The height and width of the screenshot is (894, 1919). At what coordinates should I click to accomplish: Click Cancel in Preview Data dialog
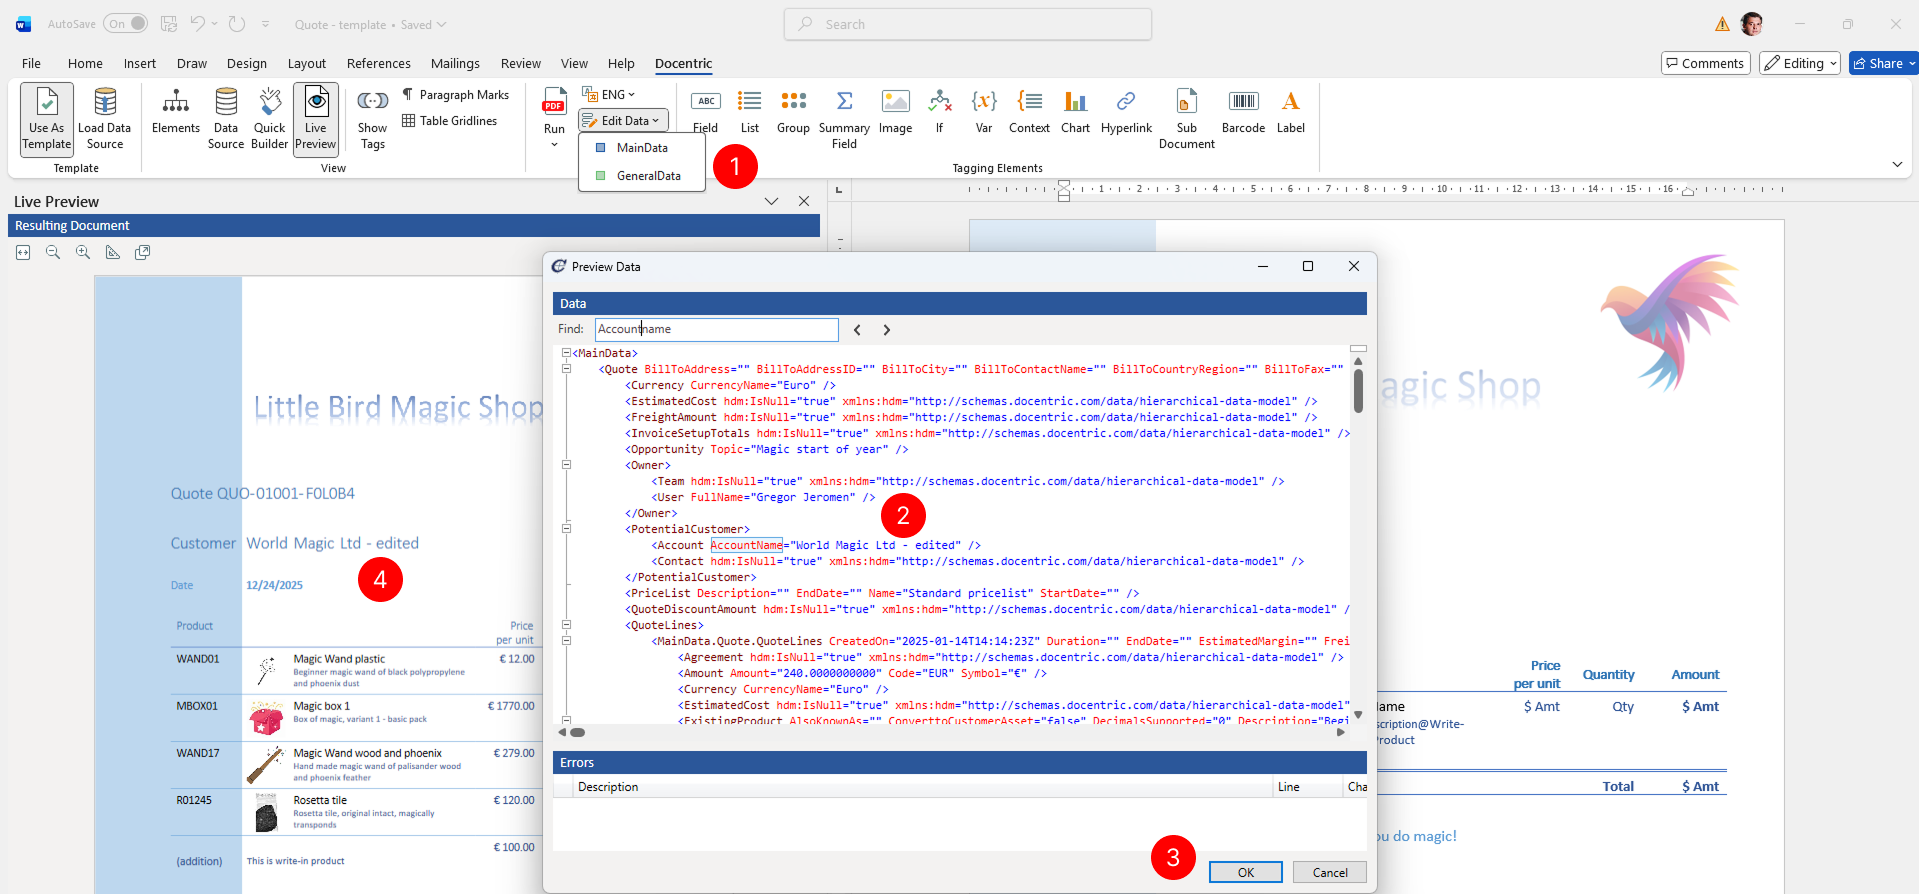tap(1329, 872)
